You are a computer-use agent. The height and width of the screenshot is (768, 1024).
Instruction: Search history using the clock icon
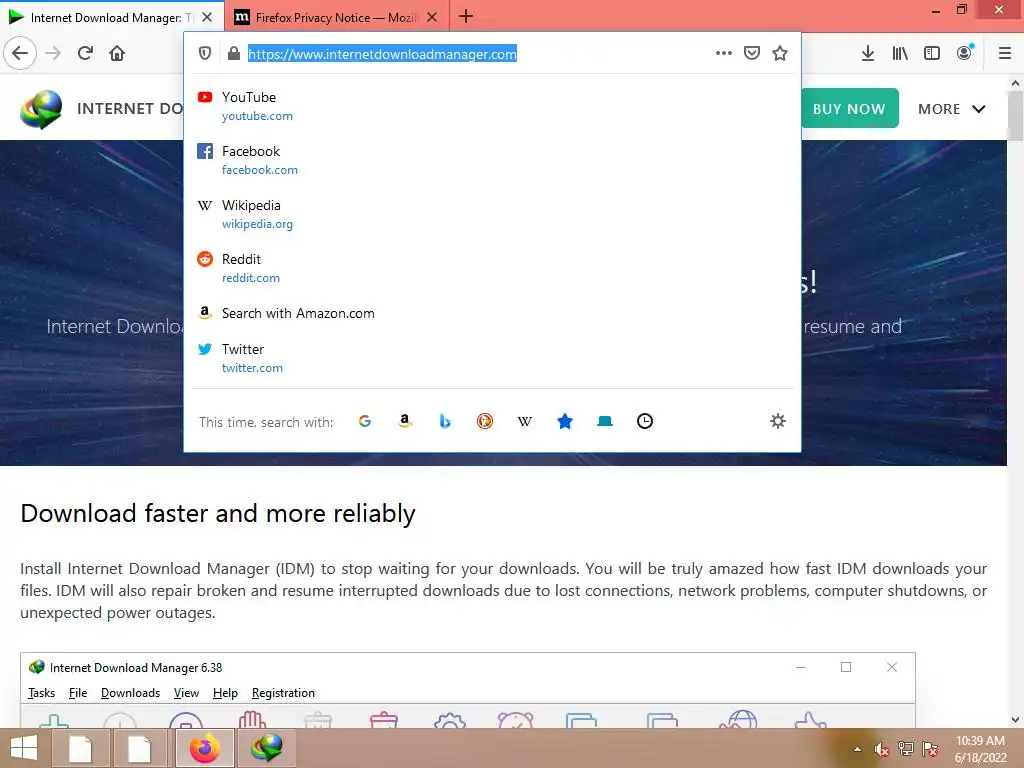pos(645,421)
